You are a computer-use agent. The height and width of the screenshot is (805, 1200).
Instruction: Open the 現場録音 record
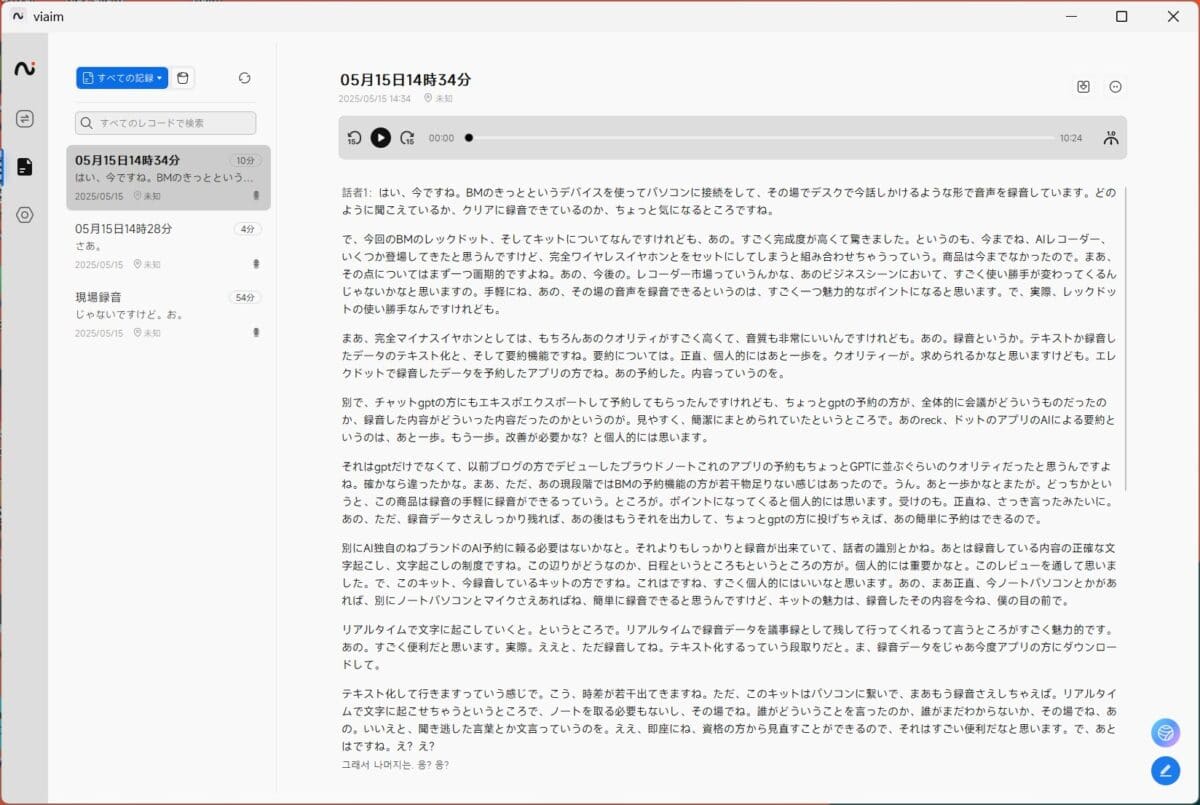[168, 314]
